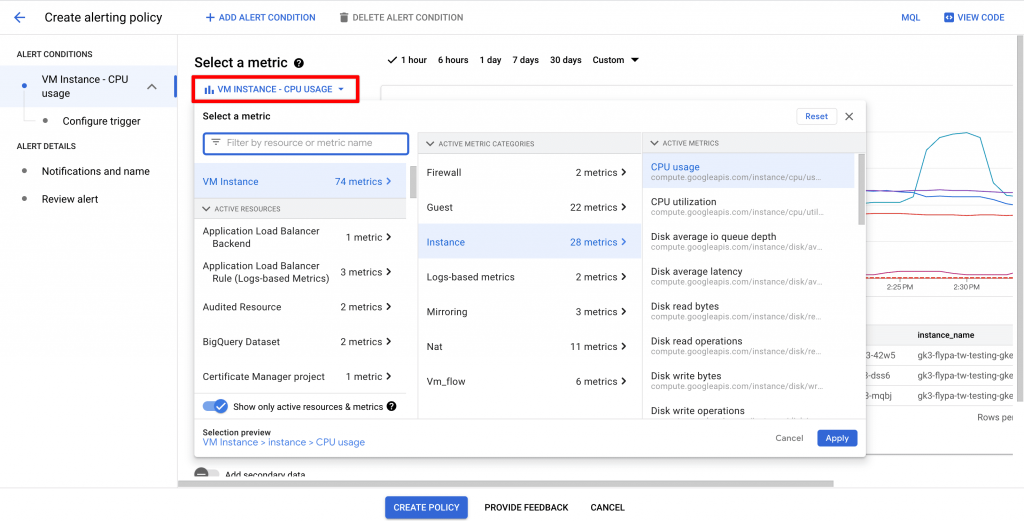Switch to MQL editor
Image resolution: width=1024 pixels, height=521 pixels.
[x=910, y=18]
